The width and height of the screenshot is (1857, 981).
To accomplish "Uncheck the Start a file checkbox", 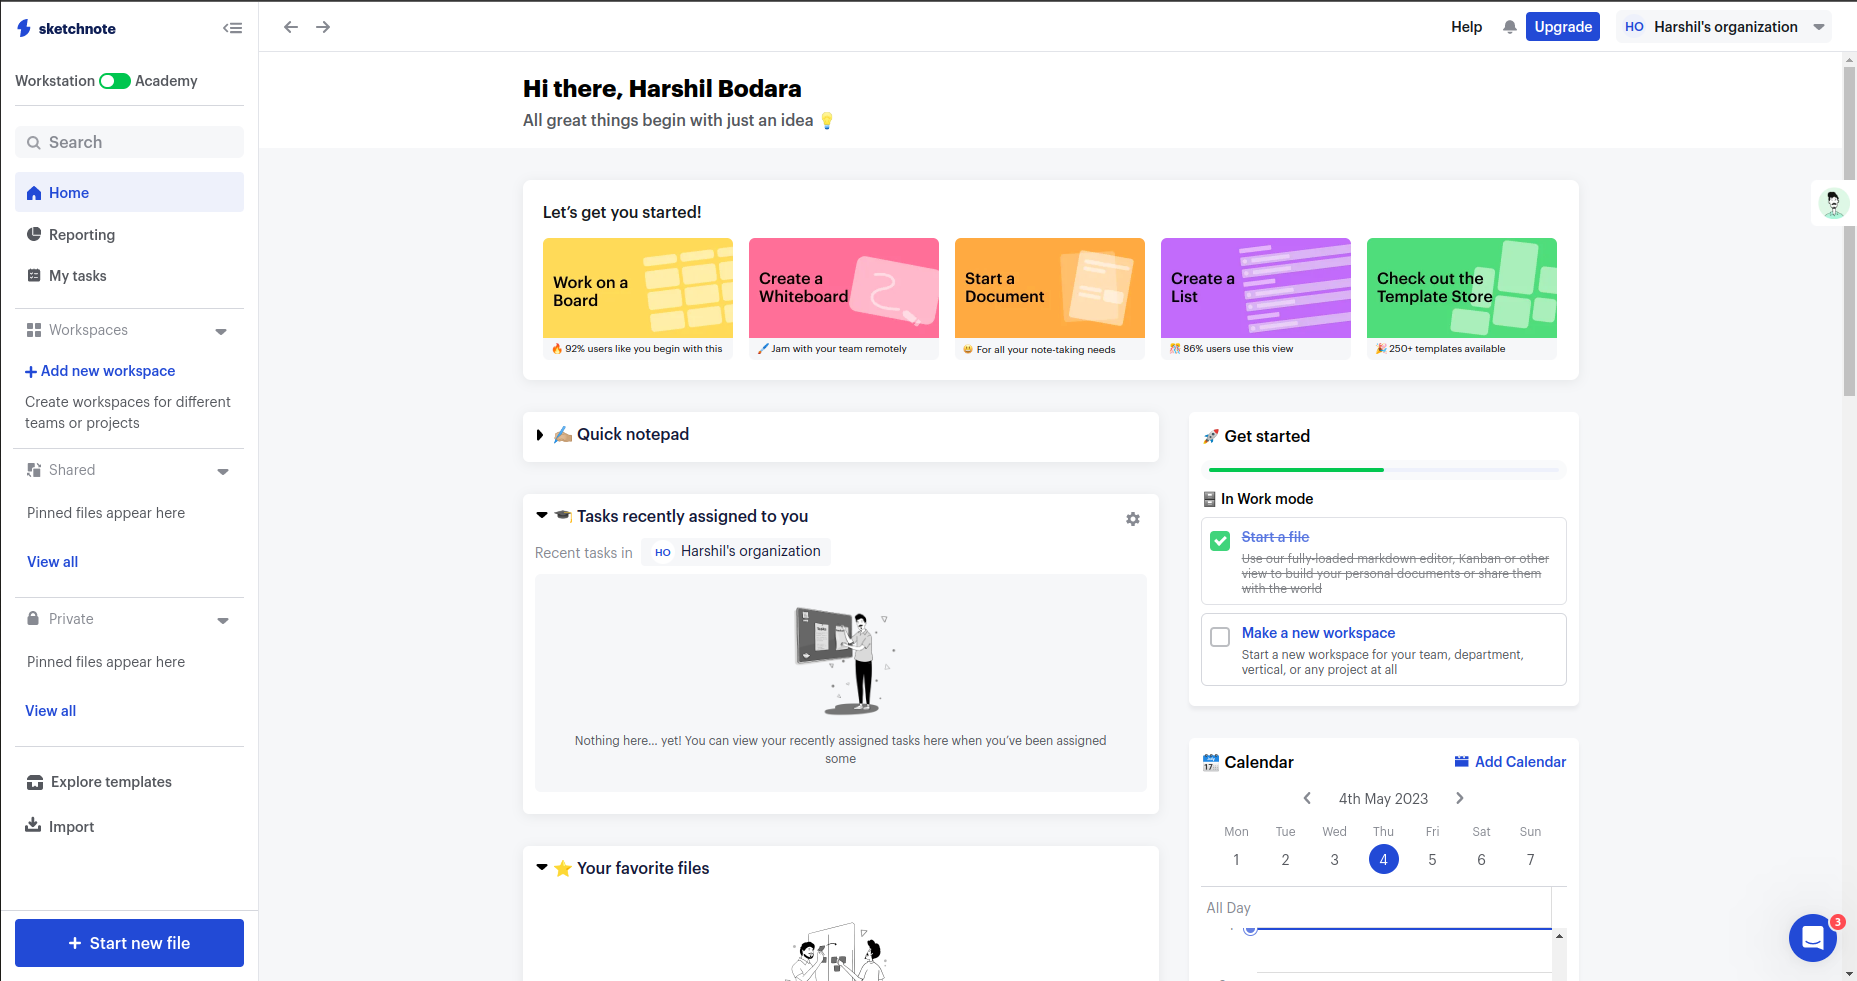I will (1220, 541).
